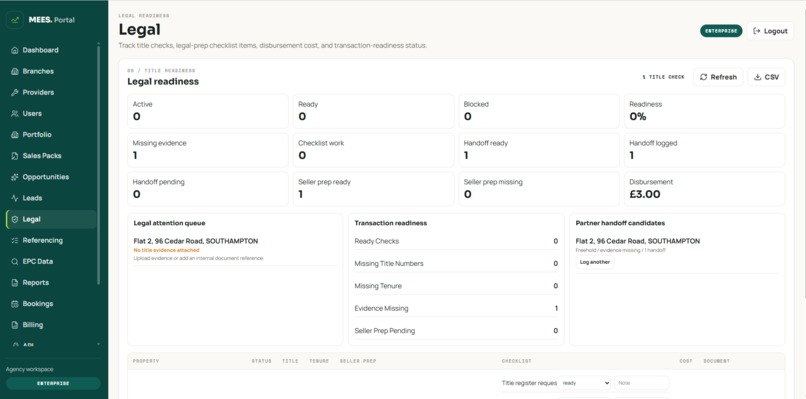
Task: Open Dashboard via its sidebar icon
Action: pyautogui.click(x=14, y=50)
